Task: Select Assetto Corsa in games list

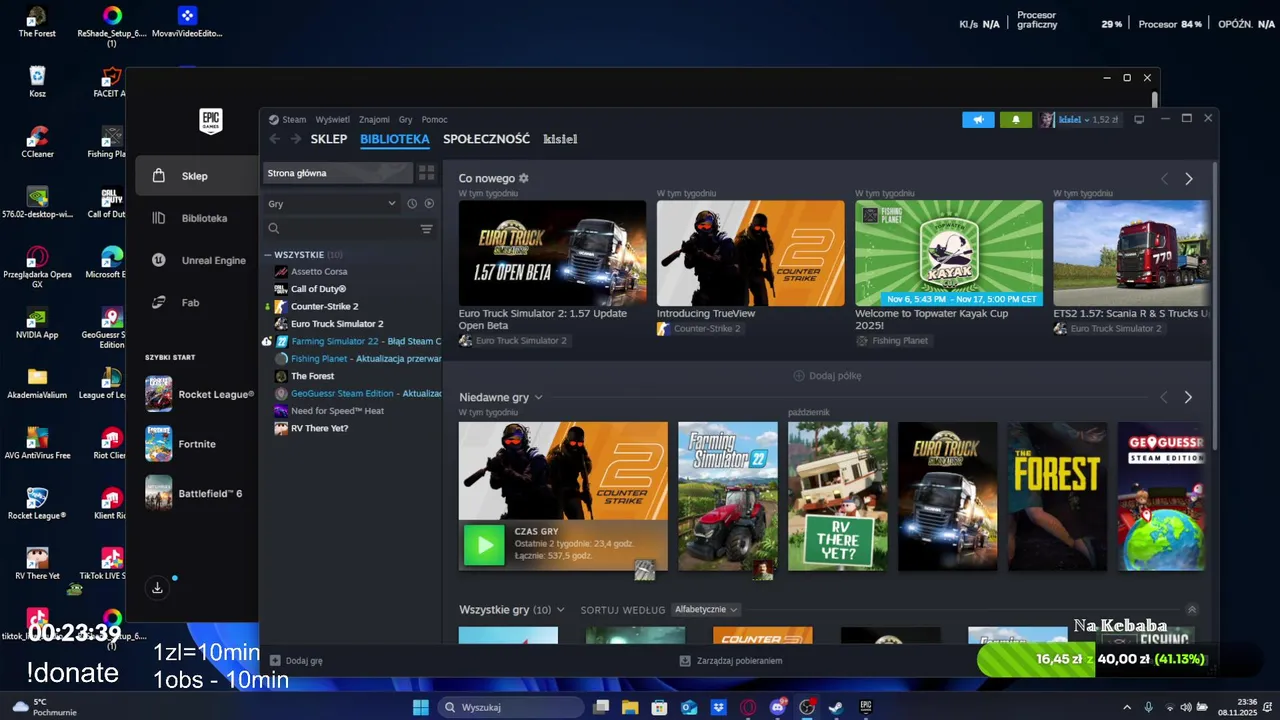Action: tap(318, 272)
